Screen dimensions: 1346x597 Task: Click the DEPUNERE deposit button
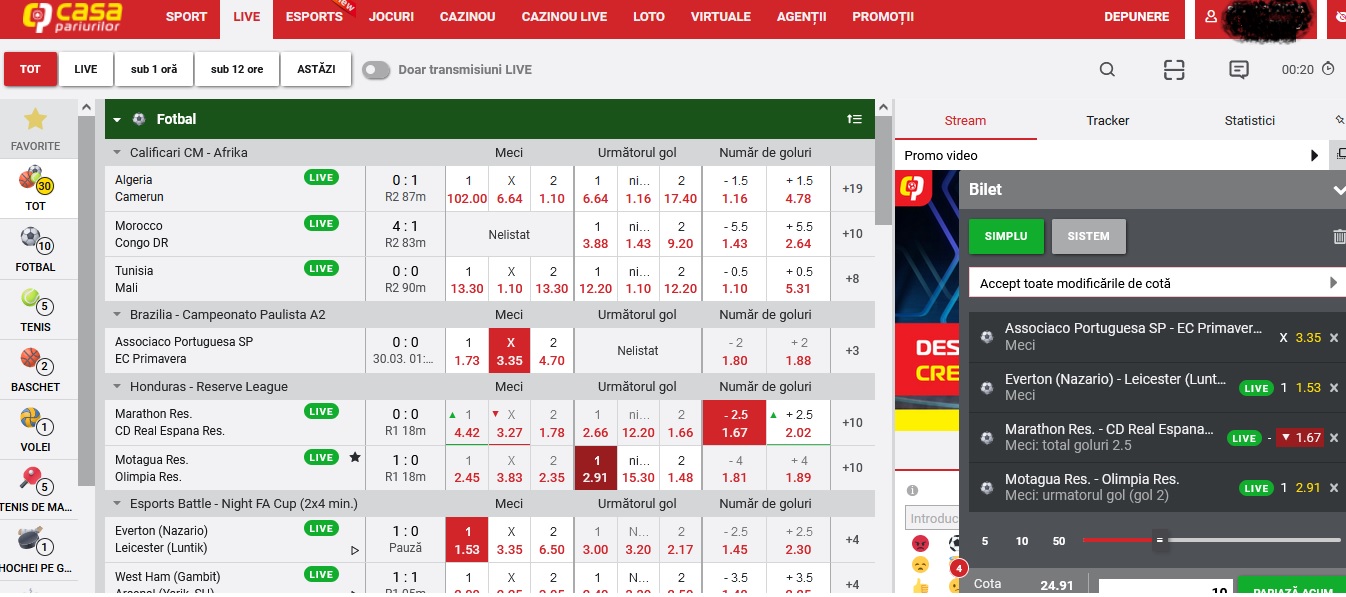tap(1136, 17)
